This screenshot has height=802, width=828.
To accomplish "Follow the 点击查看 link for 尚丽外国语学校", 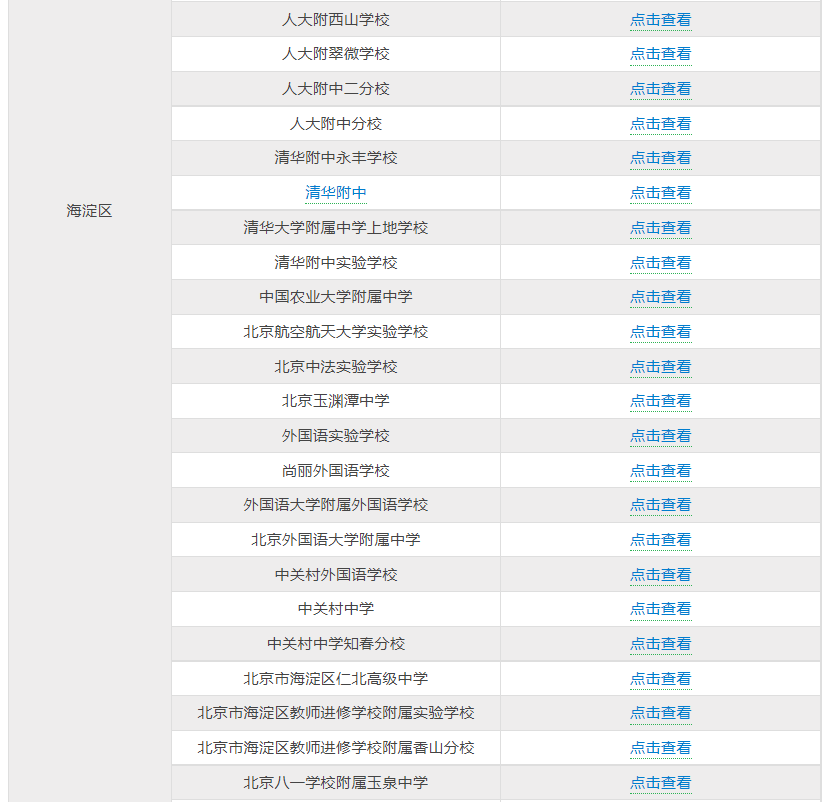I will pyautogui.click(x=661, y=470).
